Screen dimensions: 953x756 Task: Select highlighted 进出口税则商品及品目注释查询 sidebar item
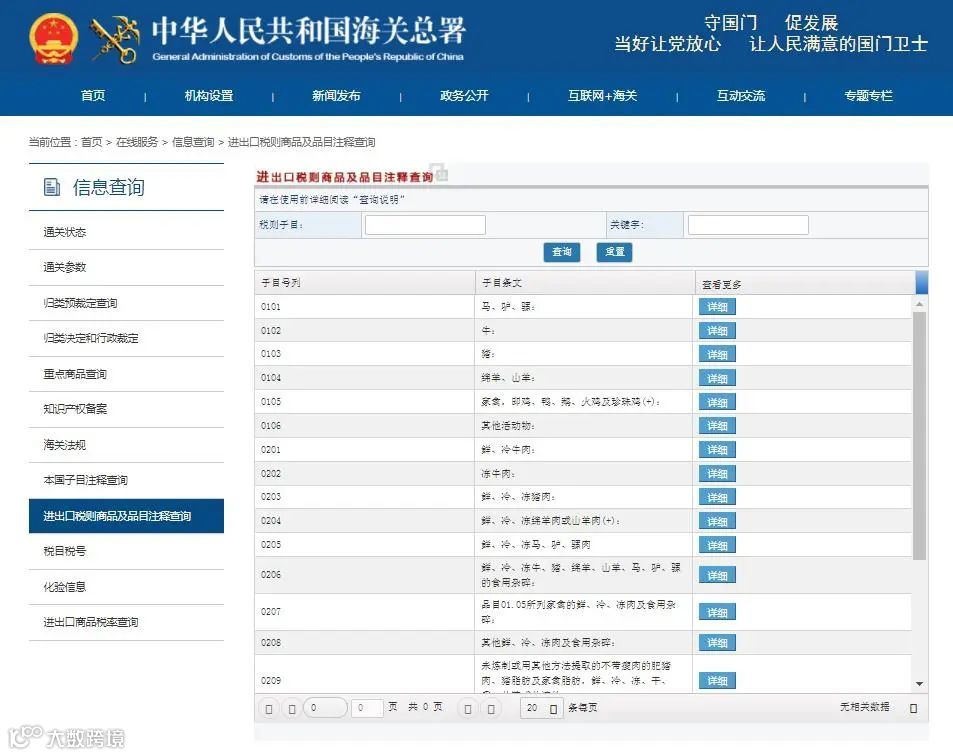(x=126, y=516)
